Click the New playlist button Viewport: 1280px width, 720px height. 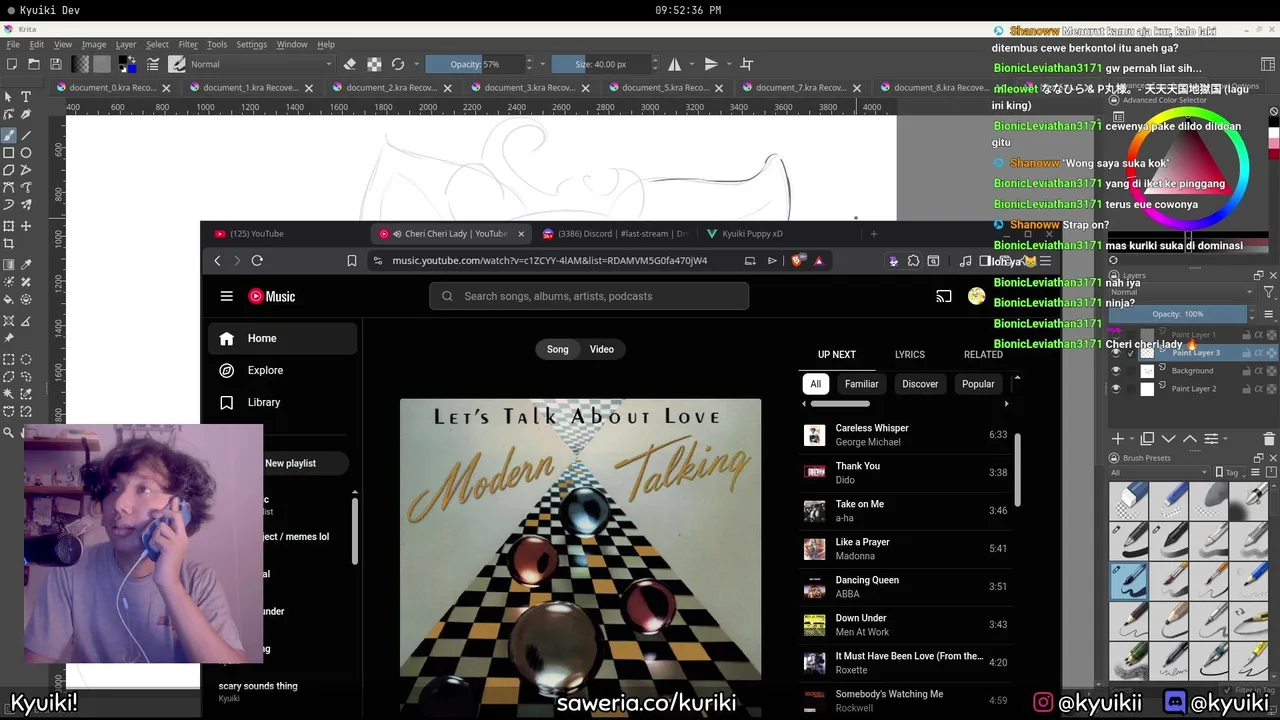[290, 463]
